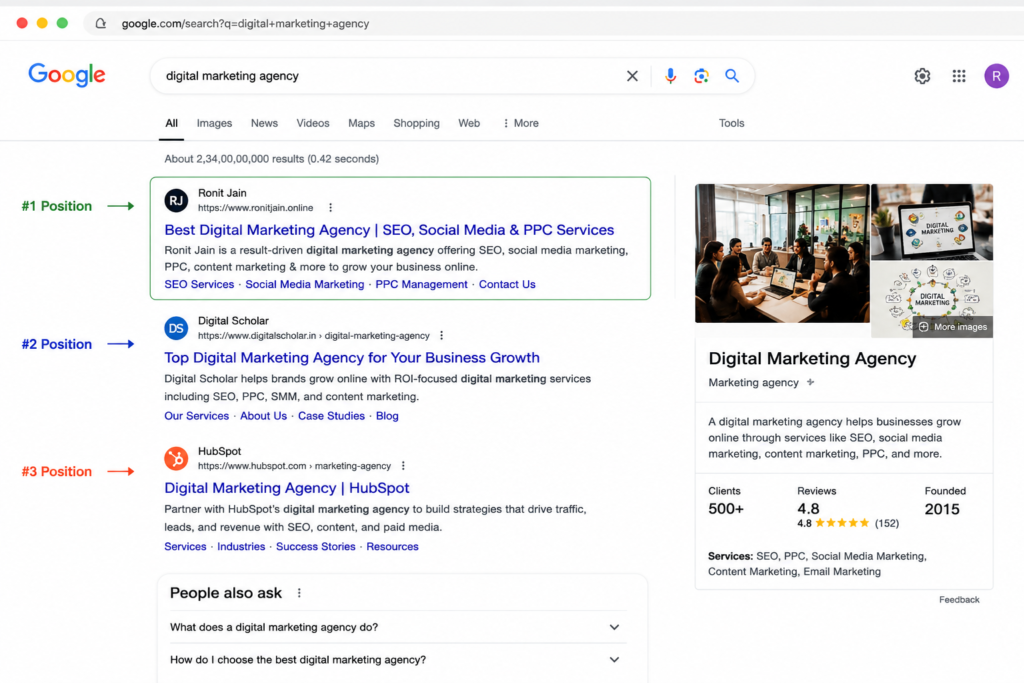This screenshot has width=1024, height=683.
Task: Open Google settings gear icon
Action: point(922,76)
